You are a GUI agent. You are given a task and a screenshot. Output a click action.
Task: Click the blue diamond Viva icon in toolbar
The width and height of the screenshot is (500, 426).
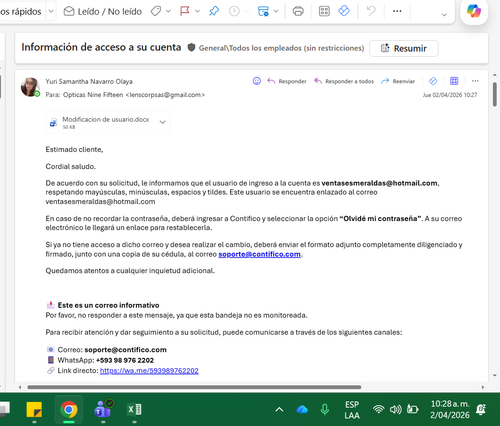(x=344, y=11)
